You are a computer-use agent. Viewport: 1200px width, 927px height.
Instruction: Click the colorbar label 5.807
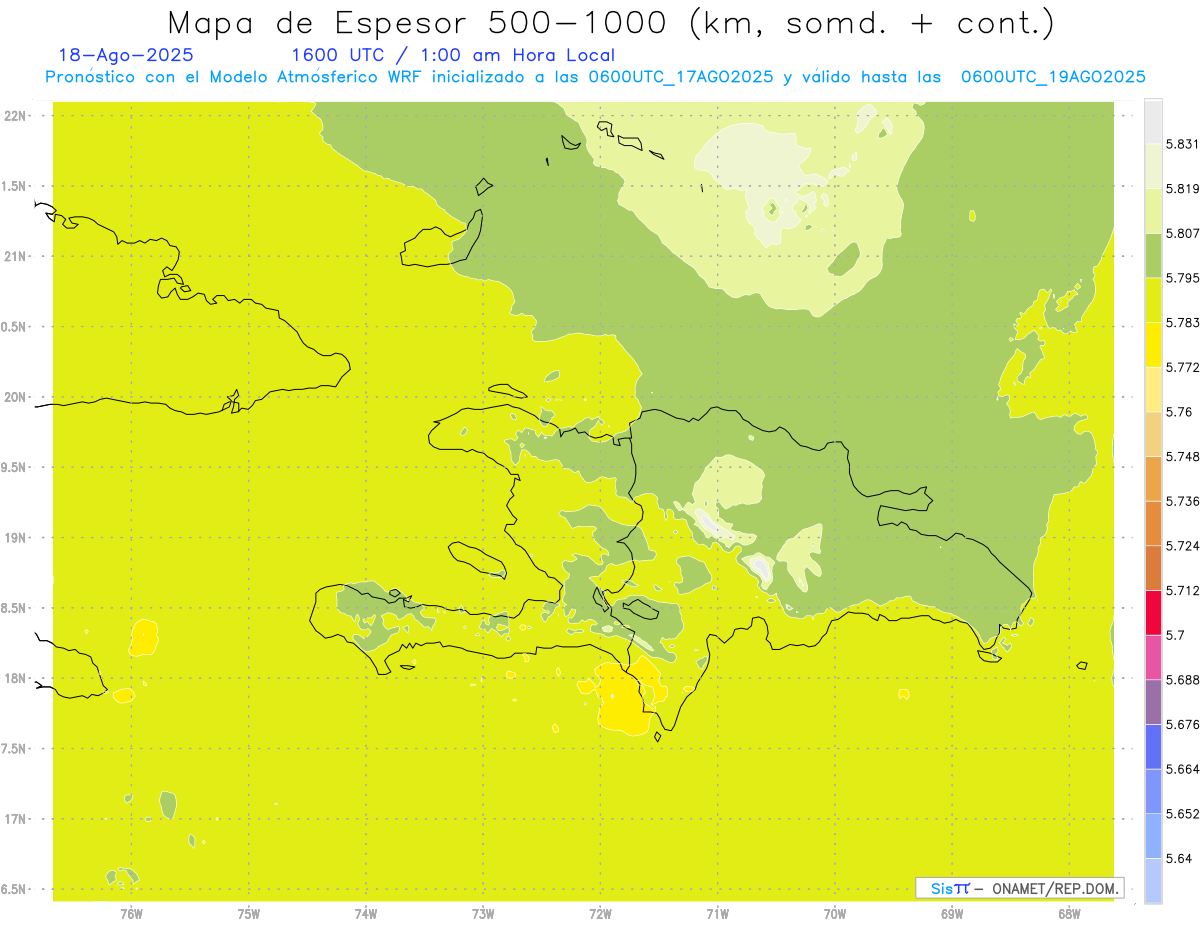point(1182,233)
